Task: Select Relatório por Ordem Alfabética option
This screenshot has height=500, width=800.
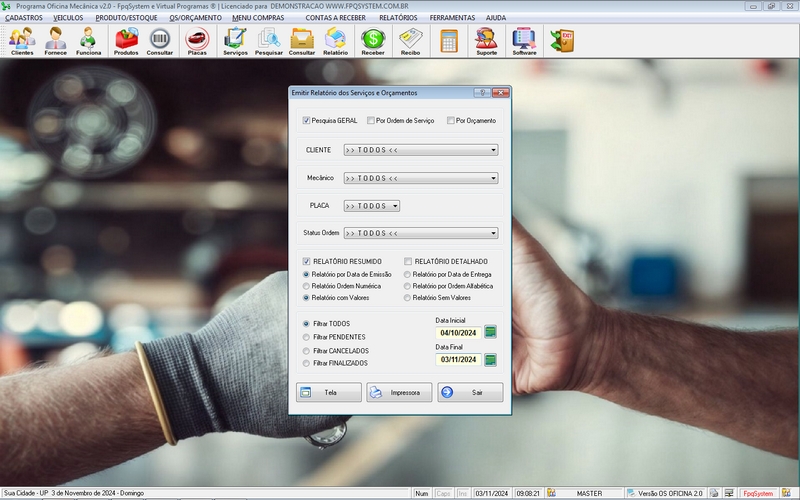Action: pos(407,286)
